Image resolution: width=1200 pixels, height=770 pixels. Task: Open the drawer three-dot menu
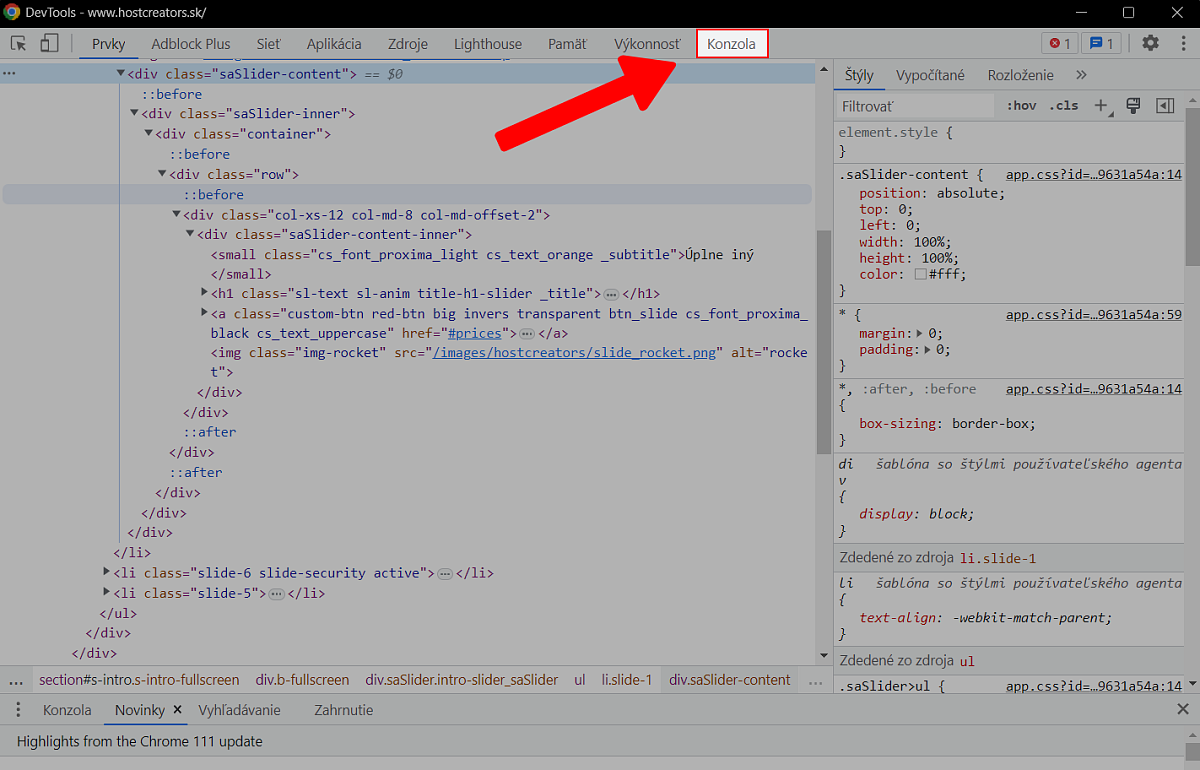(18, 710)
